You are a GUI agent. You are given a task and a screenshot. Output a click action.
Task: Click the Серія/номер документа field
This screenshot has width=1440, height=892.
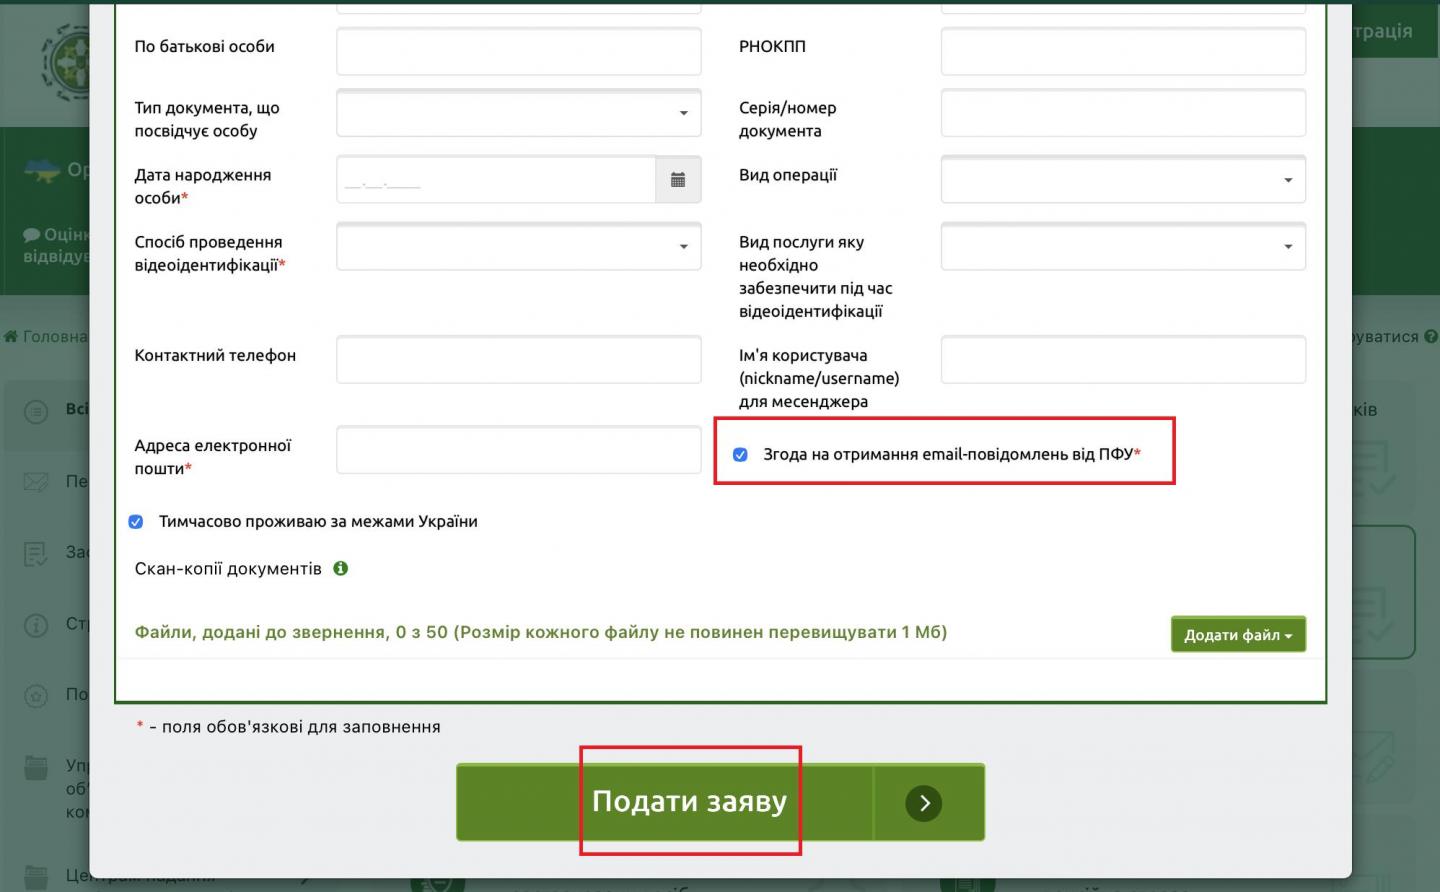point(1122,113)
